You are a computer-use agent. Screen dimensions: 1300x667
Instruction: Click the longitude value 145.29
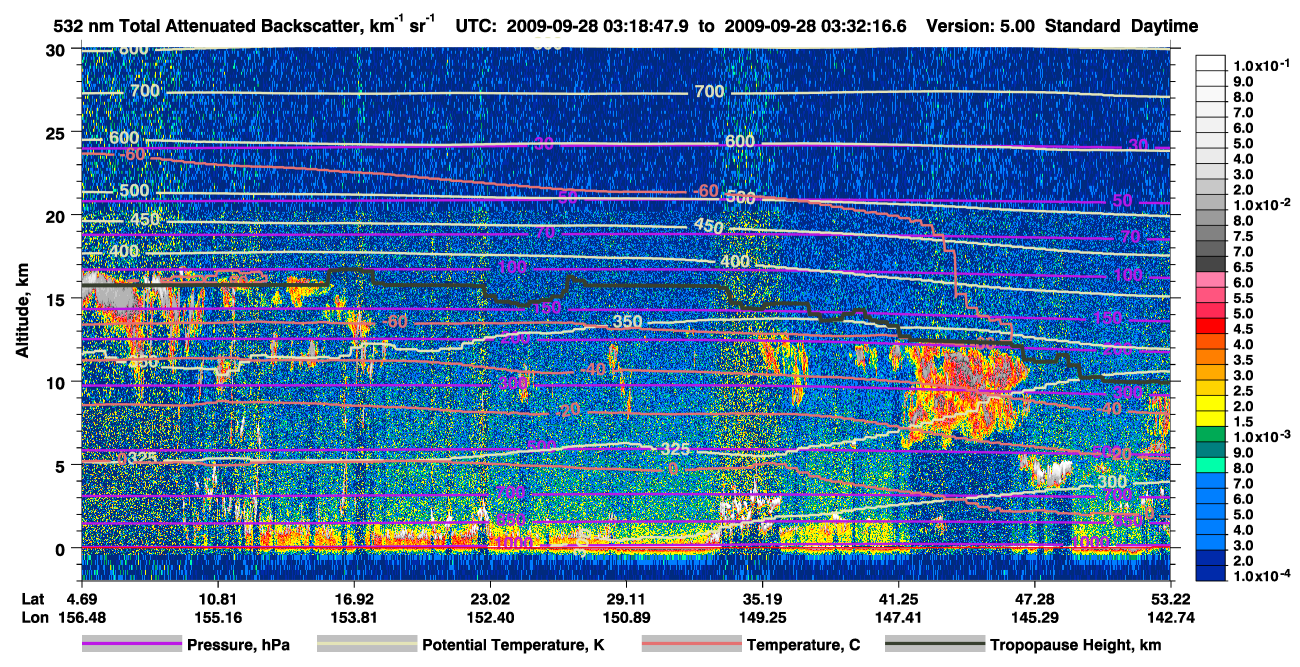(x=1034, y=617)
